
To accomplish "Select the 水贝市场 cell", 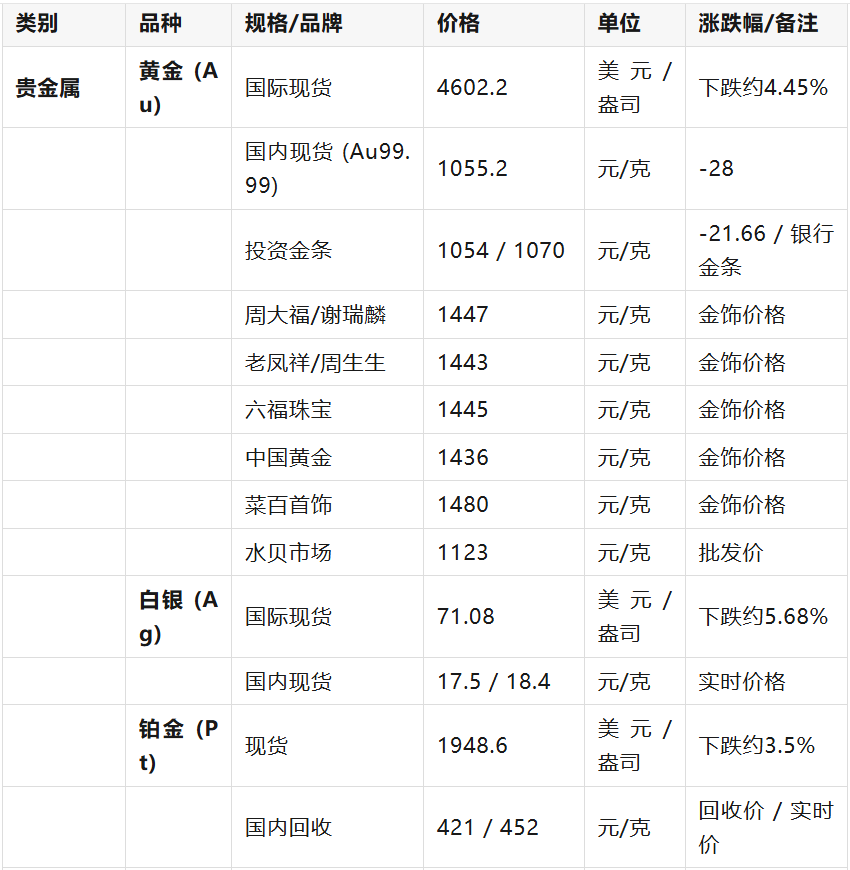I will pos(288,552).
